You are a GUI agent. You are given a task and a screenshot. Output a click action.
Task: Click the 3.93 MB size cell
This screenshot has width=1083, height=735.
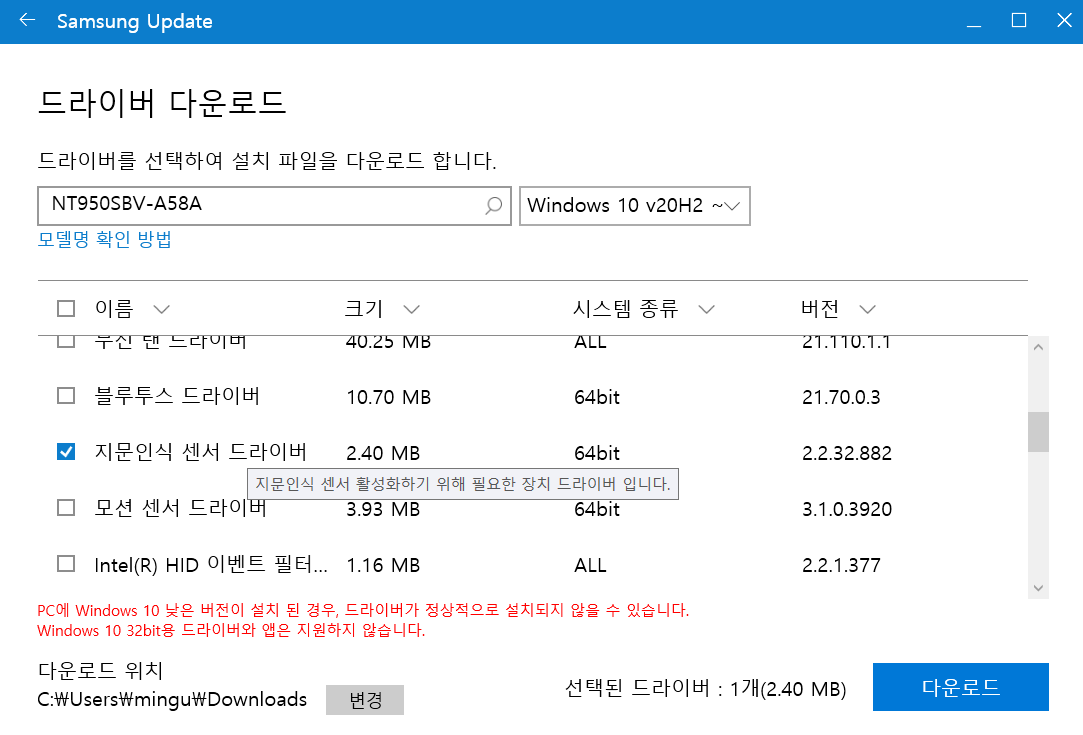pos(383,509)
